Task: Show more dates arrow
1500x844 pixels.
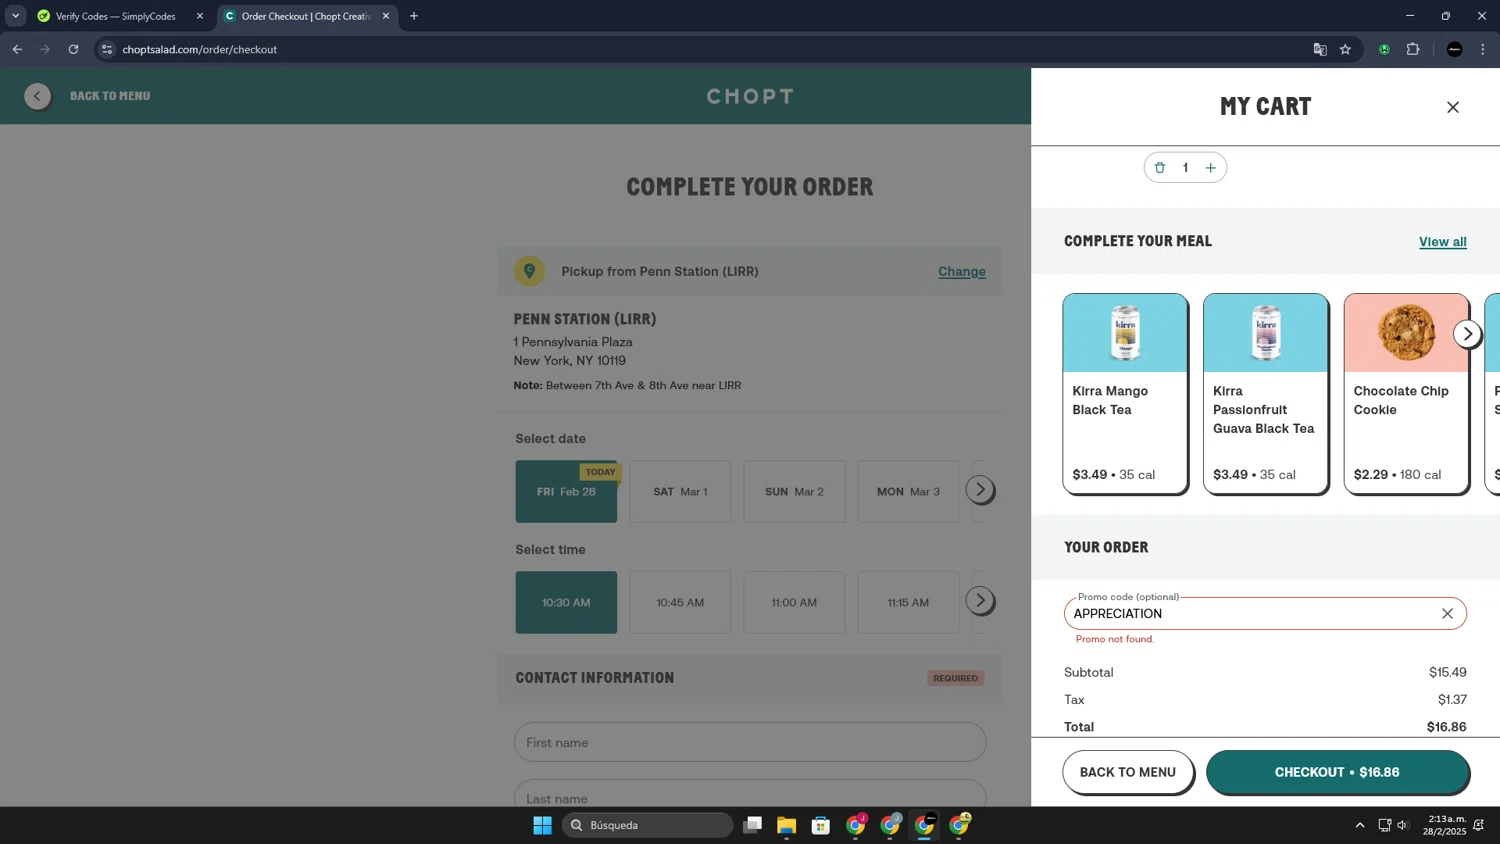Action: [x=980, y=490]
